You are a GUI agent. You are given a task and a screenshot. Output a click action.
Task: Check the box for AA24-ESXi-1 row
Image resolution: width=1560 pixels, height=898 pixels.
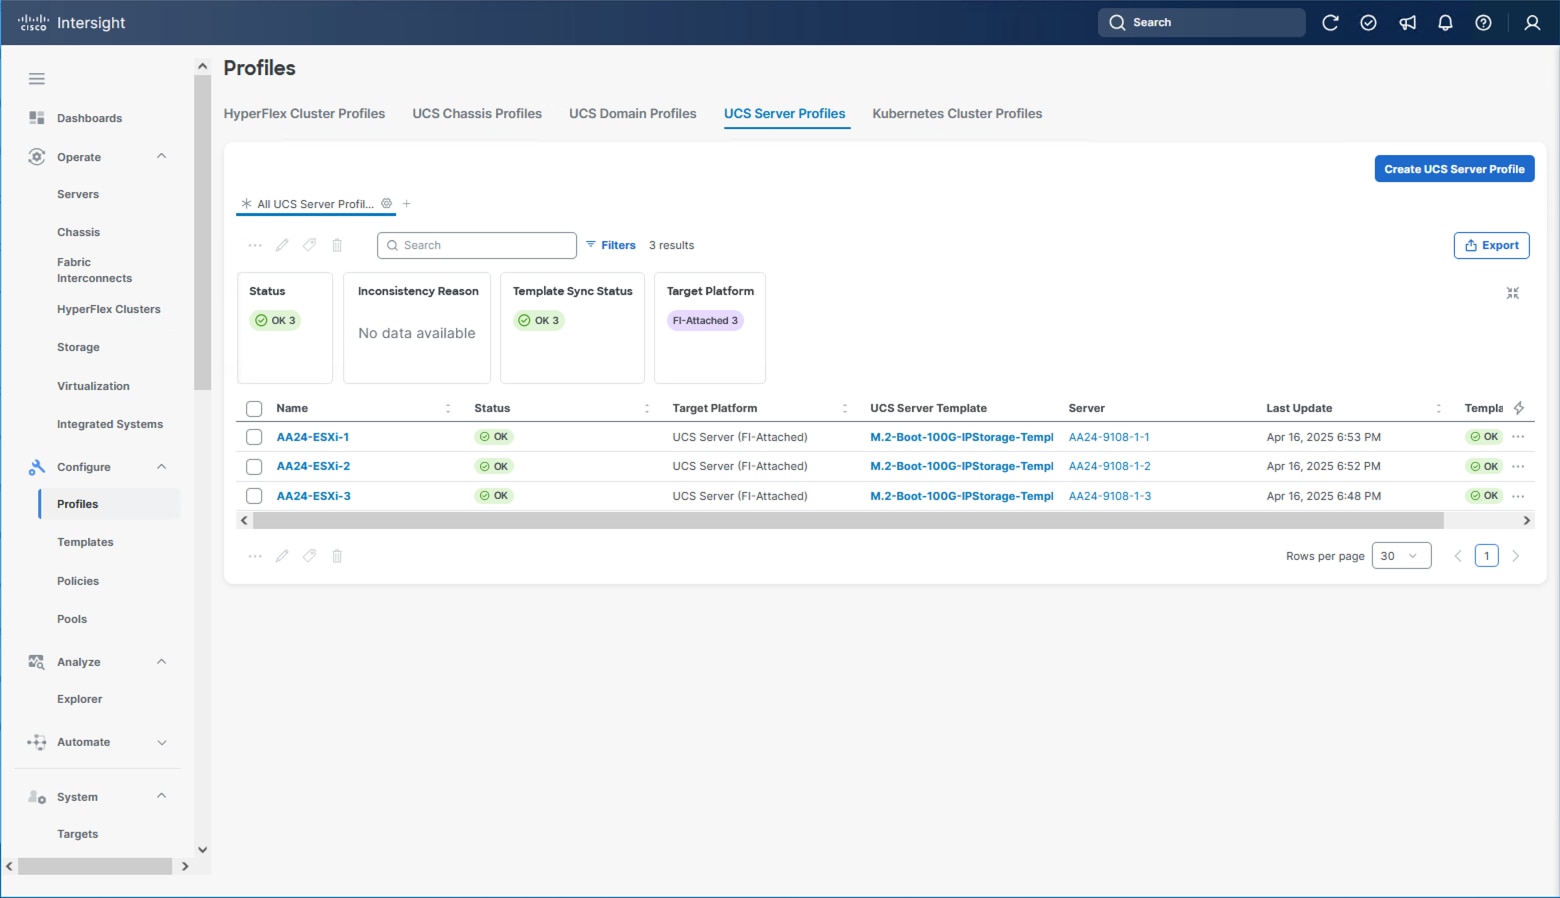(x=254, y=437)
